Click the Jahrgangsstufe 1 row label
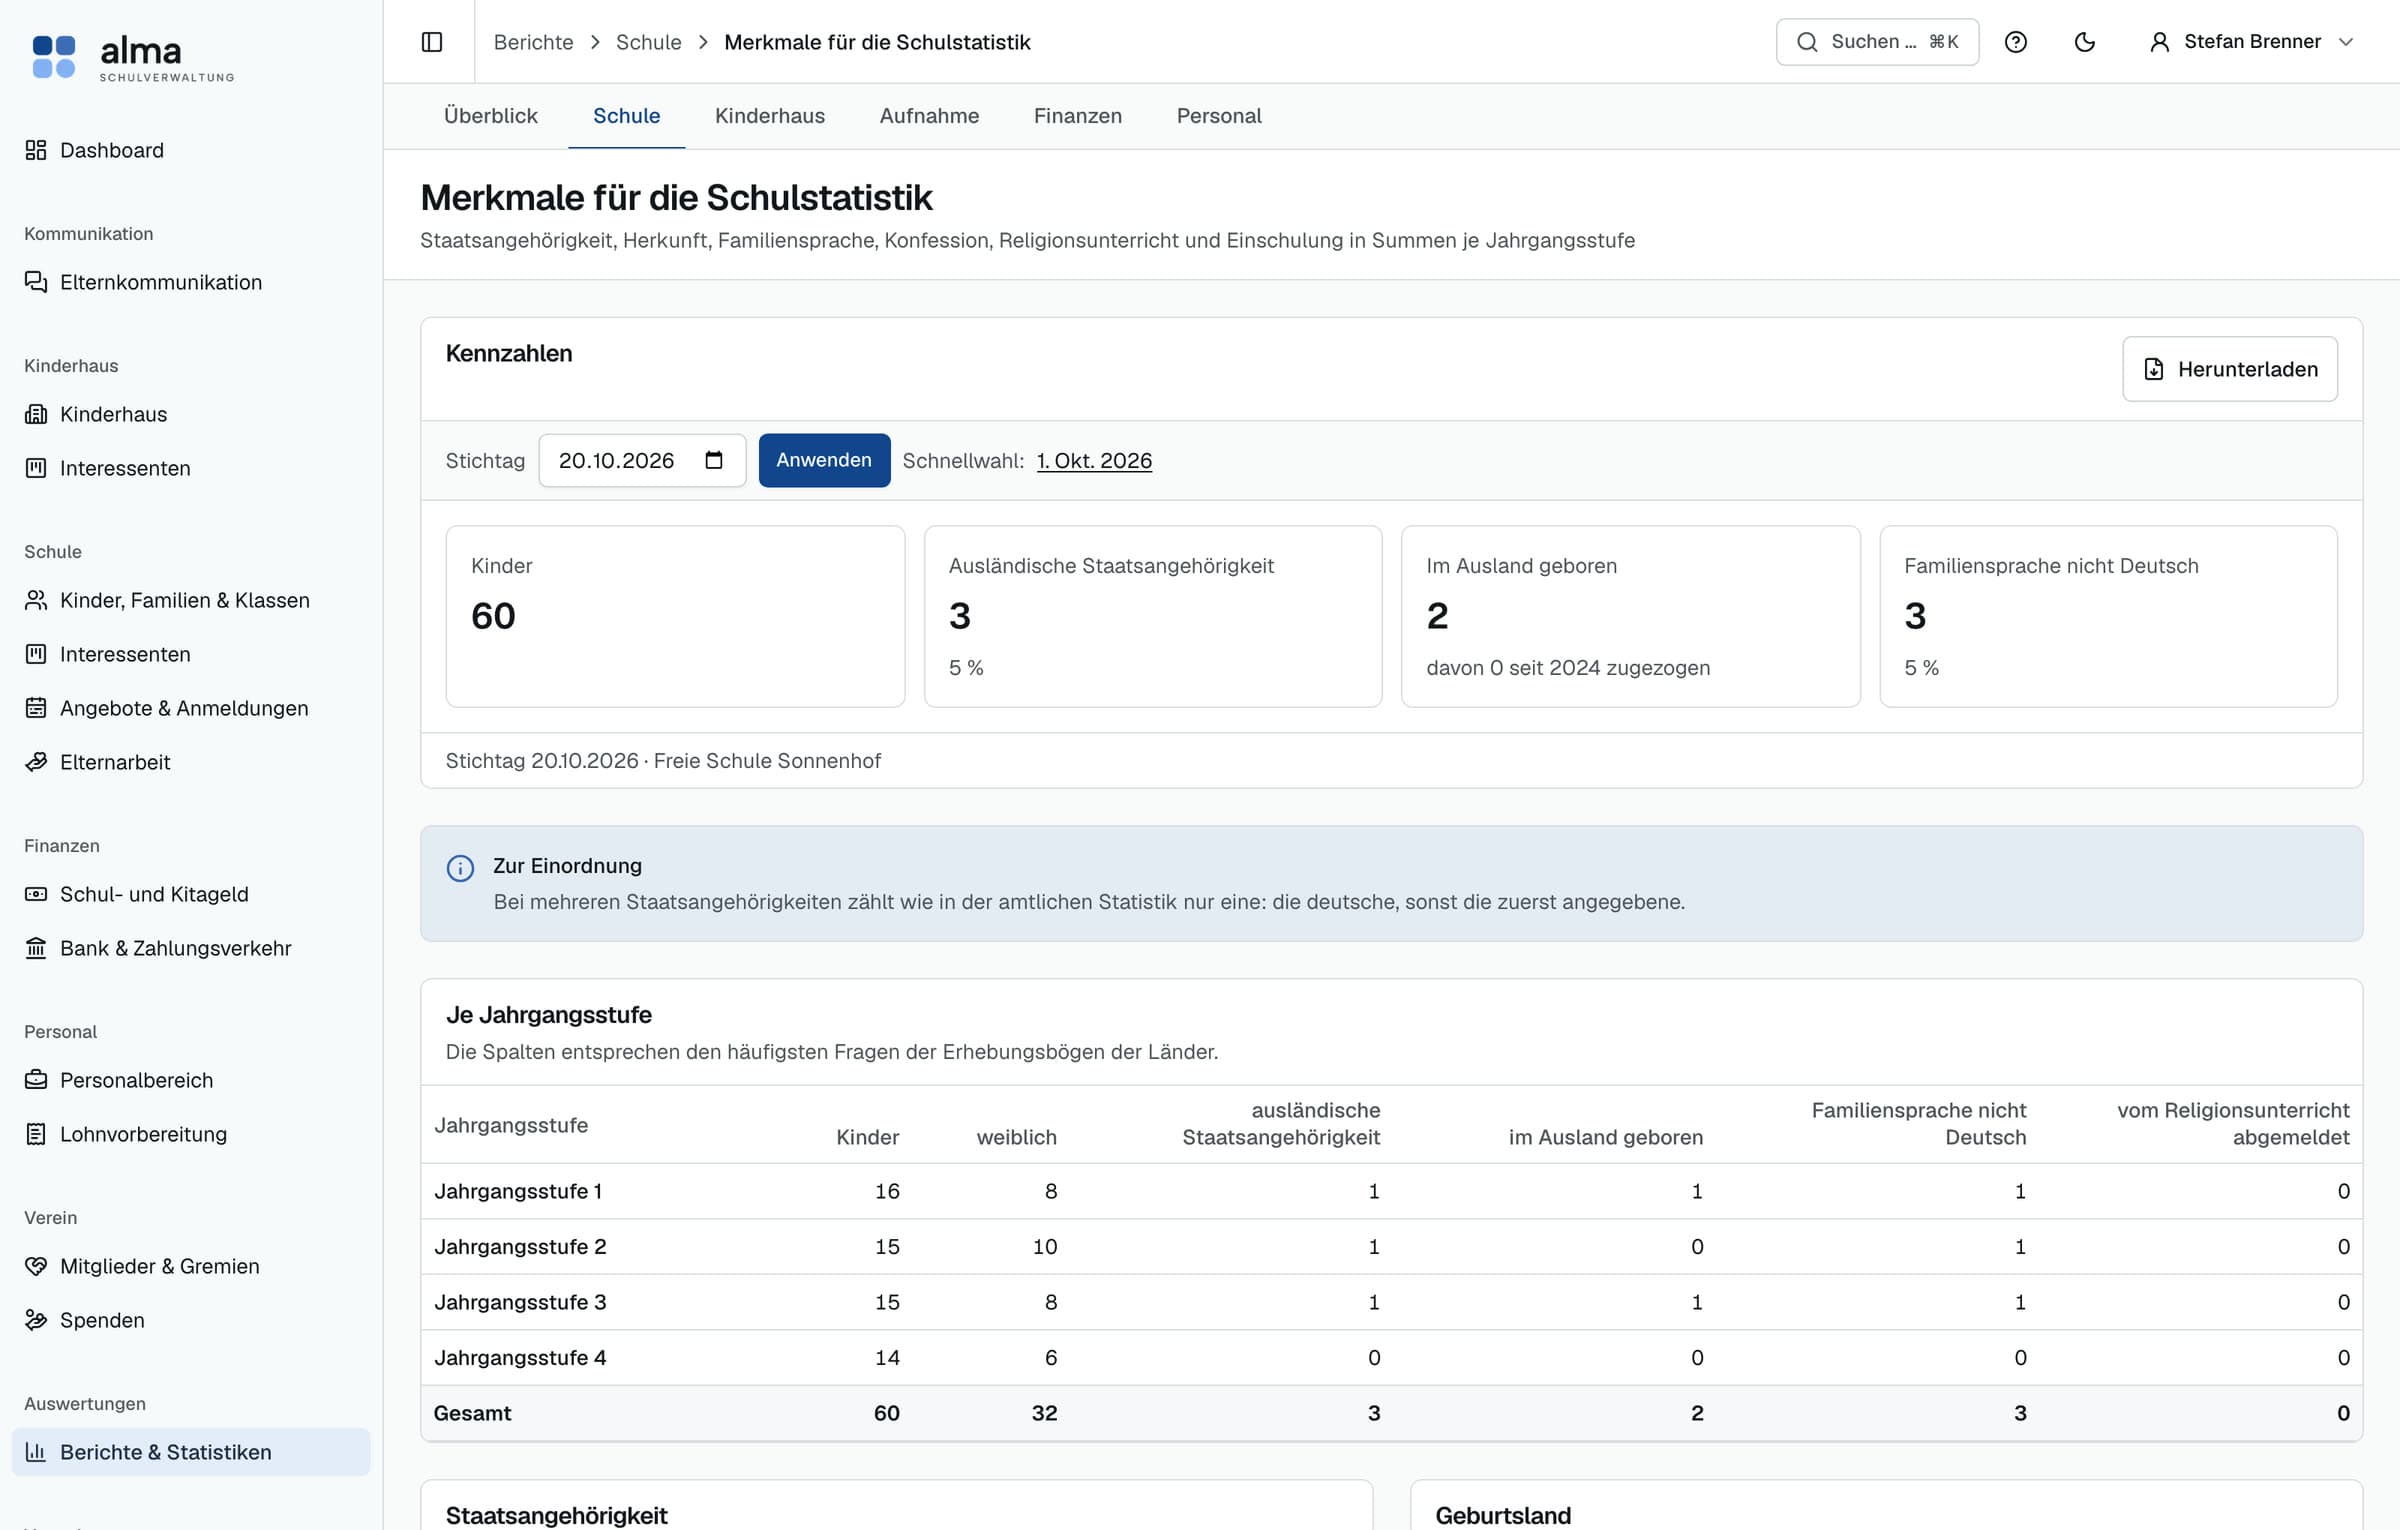Viewport: 2400px width, 1530px height. [x=518, y=1191]
